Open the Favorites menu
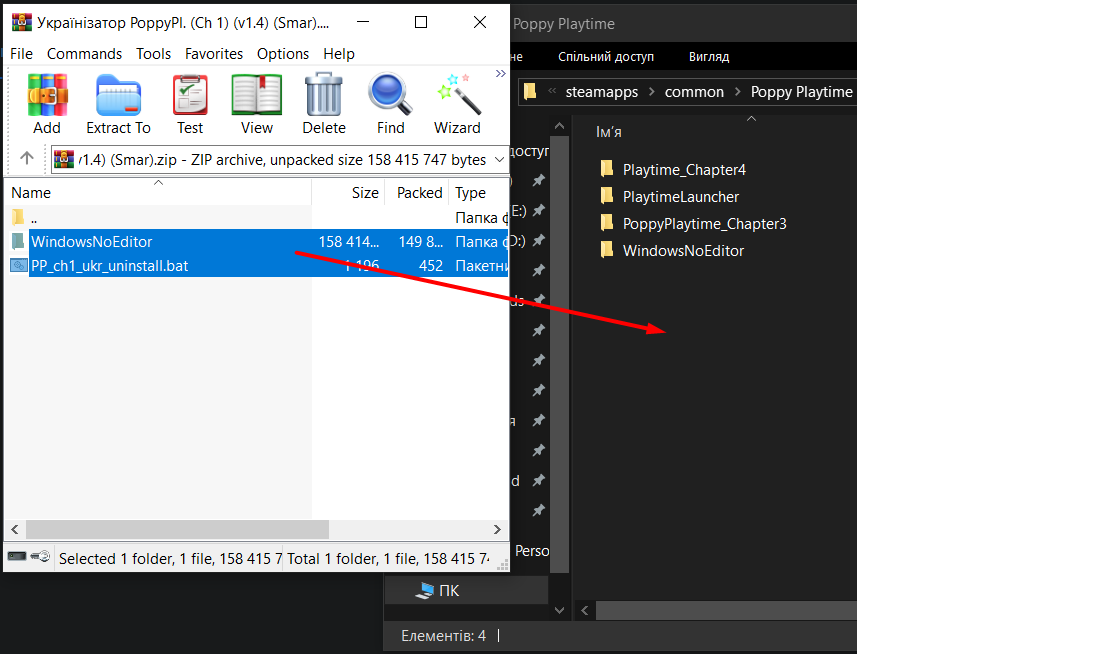 (214, 54)
